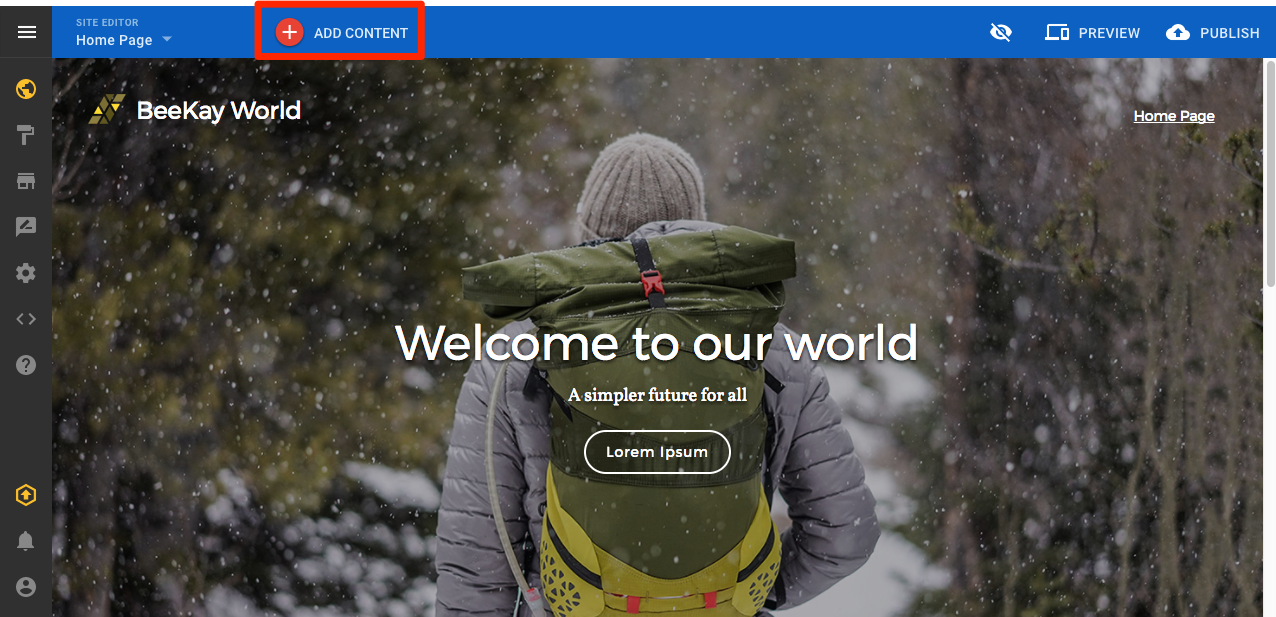
Task: Open the paint roller theme tool
Action: 26,136
